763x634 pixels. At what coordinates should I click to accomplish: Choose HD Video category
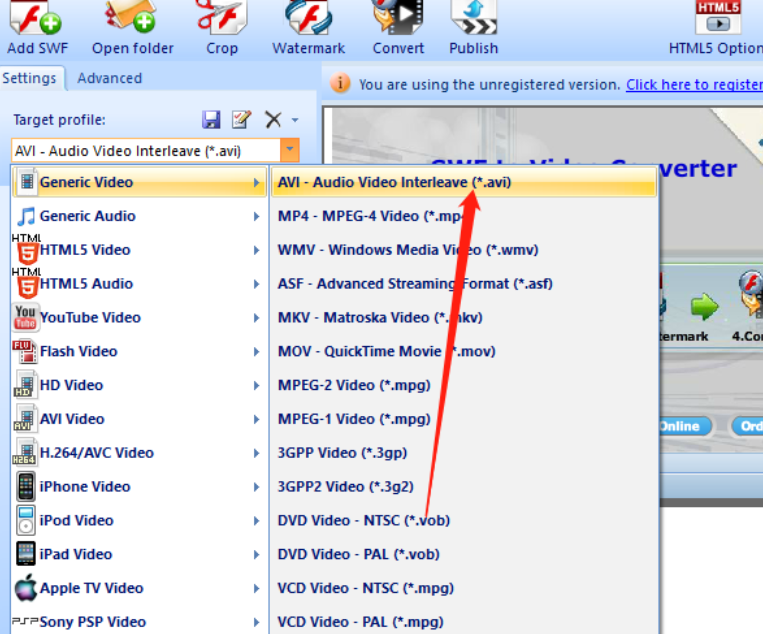(140, 385)
